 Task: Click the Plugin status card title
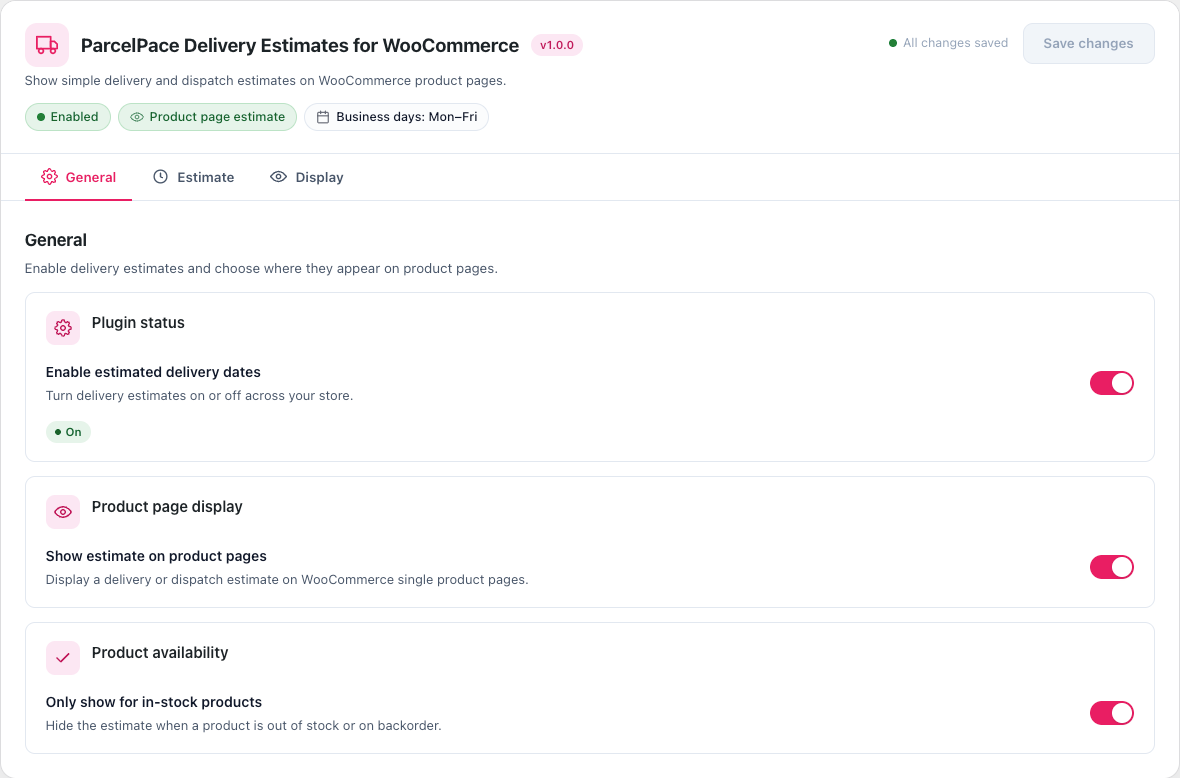pos(138,323)
